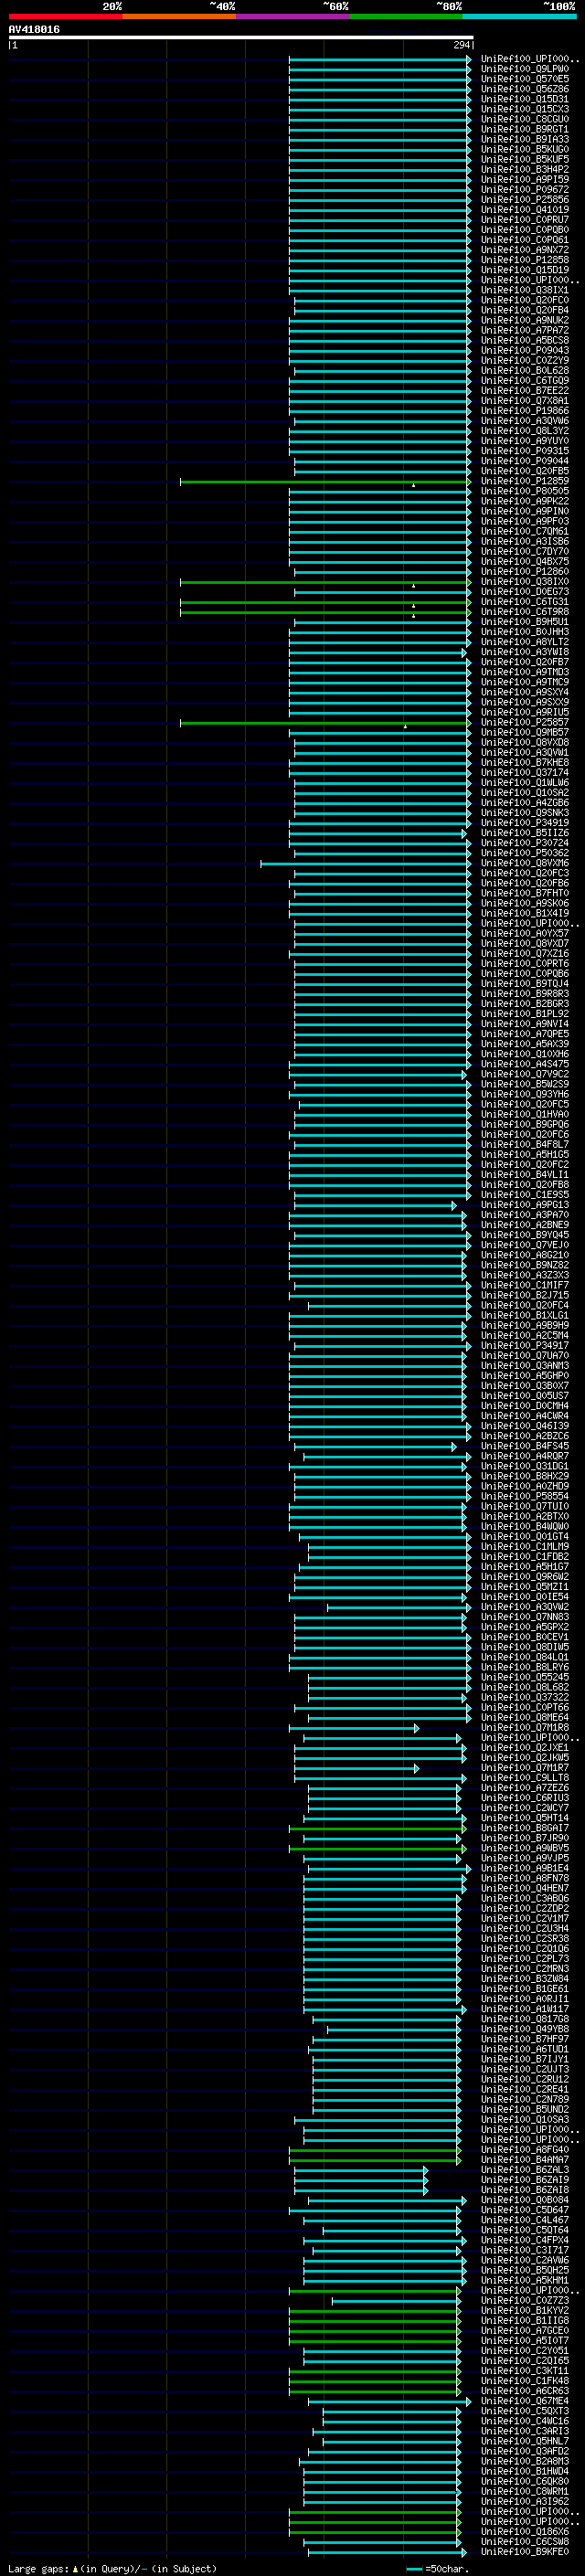Screen dimensions: 585x2576
Task: Select the UniRef100_P34917 label
Action: click(525, 1345)
